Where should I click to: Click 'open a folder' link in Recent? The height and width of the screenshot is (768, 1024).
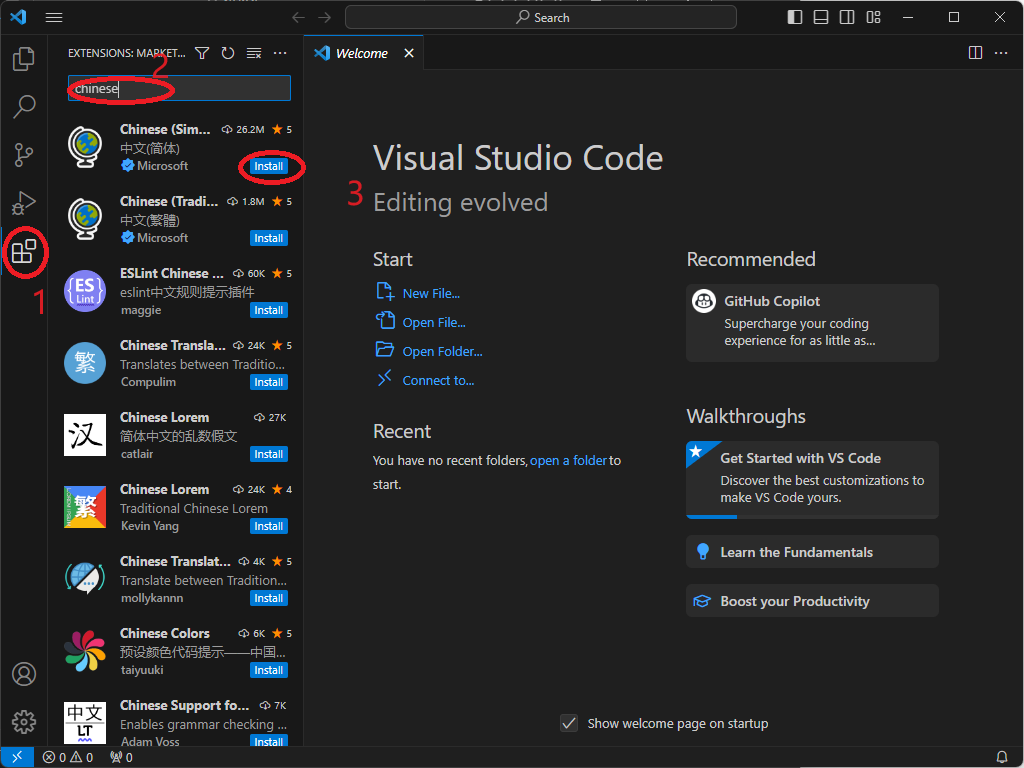(568, 460)
